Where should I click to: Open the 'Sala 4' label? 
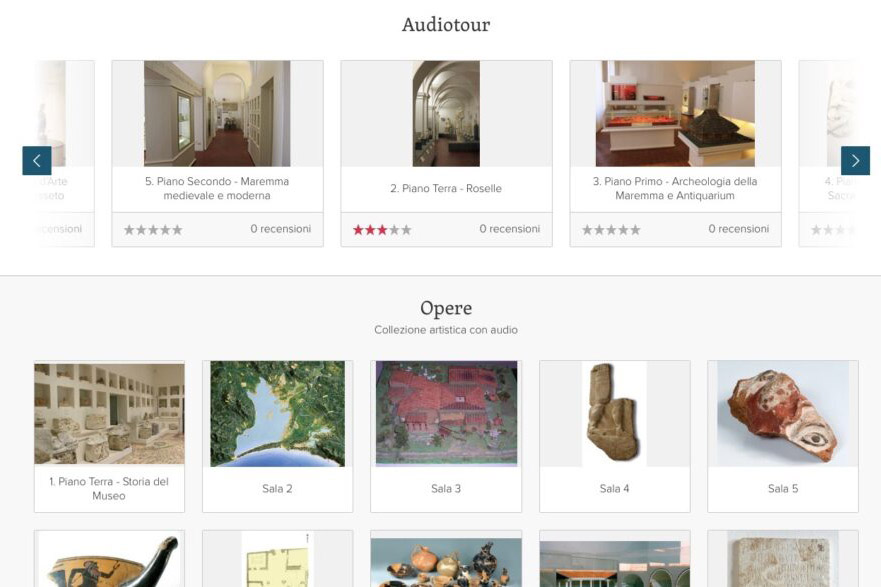[x=614, y=488]
